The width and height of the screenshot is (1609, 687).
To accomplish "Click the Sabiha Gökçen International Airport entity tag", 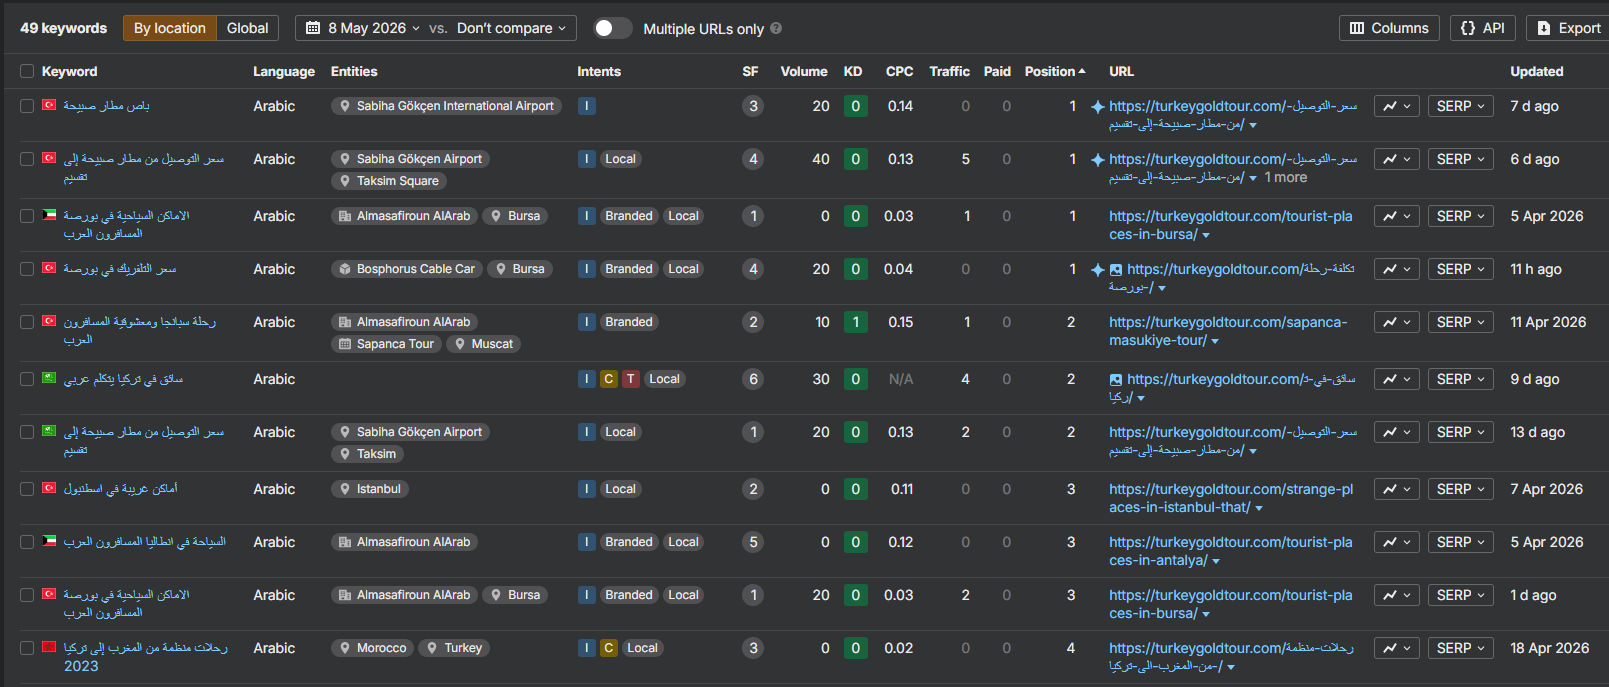I will coord(446,106).
